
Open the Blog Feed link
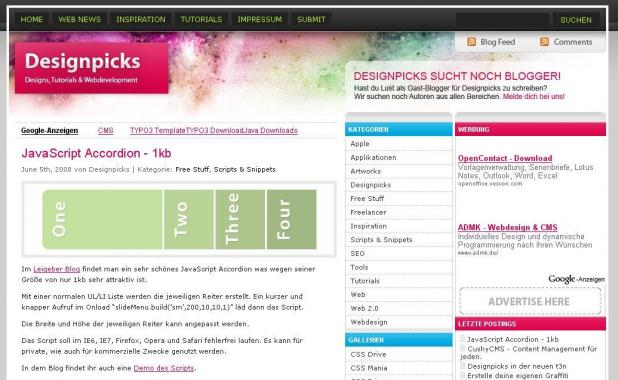tap(497, 42)
